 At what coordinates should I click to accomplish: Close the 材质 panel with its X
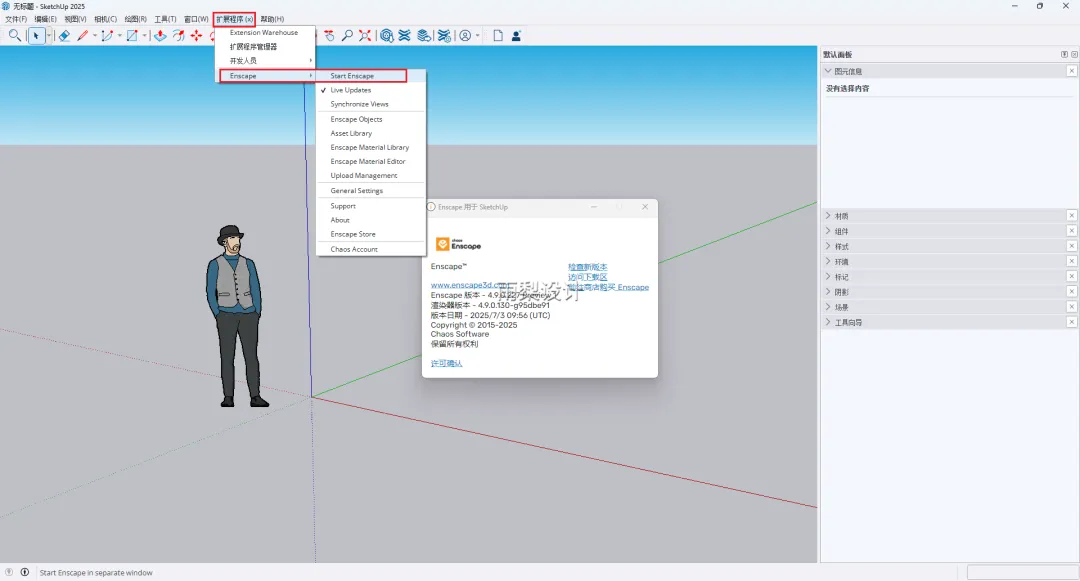[x=1072, y=215]
